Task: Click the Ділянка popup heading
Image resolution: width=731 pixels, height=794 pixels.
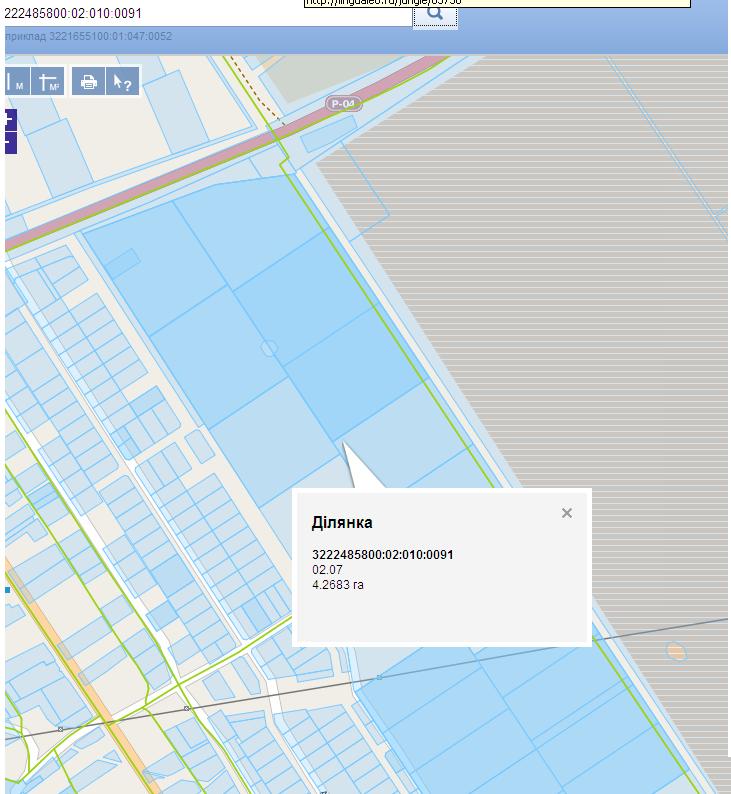Action: (342, 523)
